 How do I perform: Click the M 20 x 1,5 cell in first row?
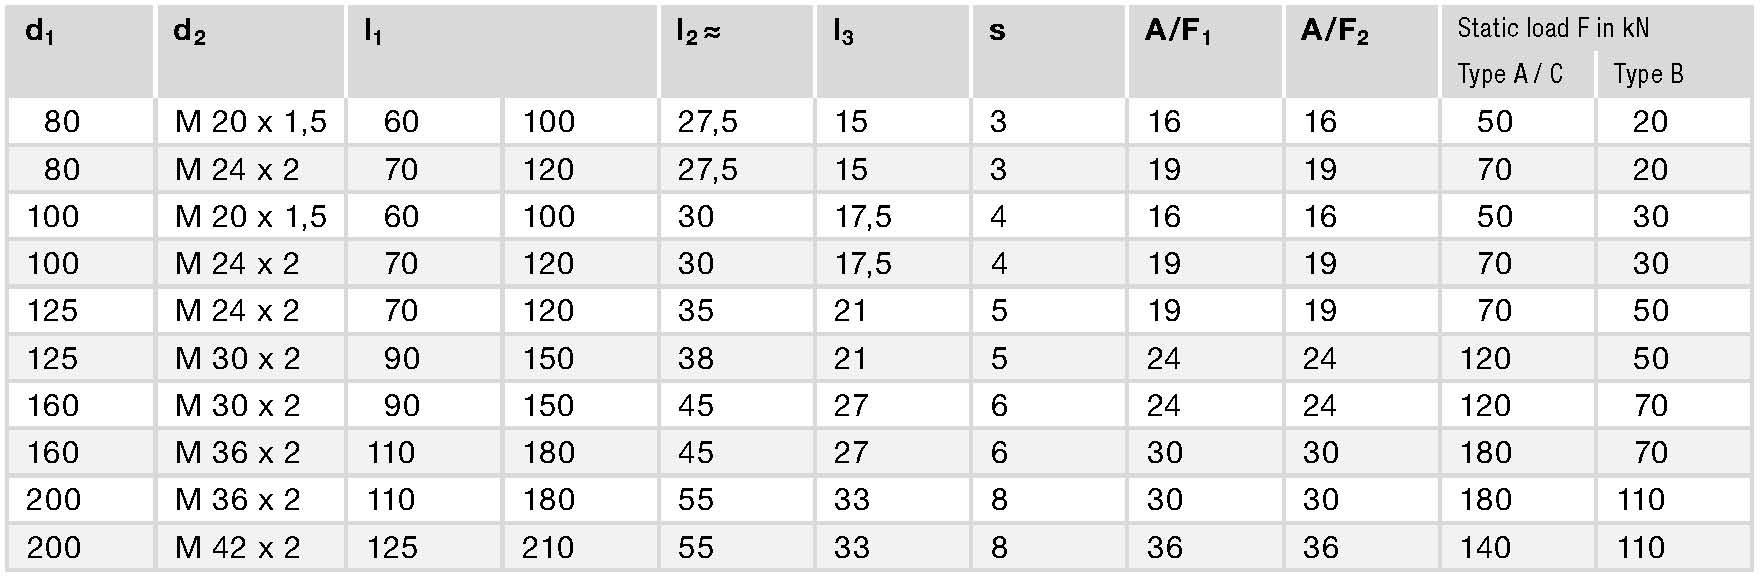(251, 122)
